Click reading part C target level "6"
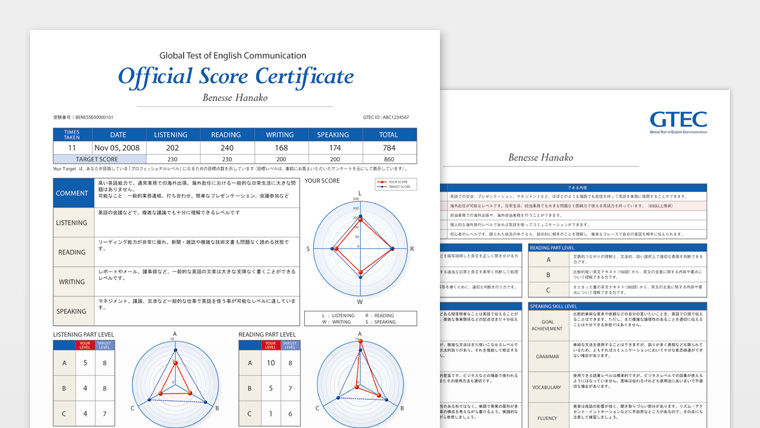The height and width of the screenshot is (428, 760). click(290, 413)
